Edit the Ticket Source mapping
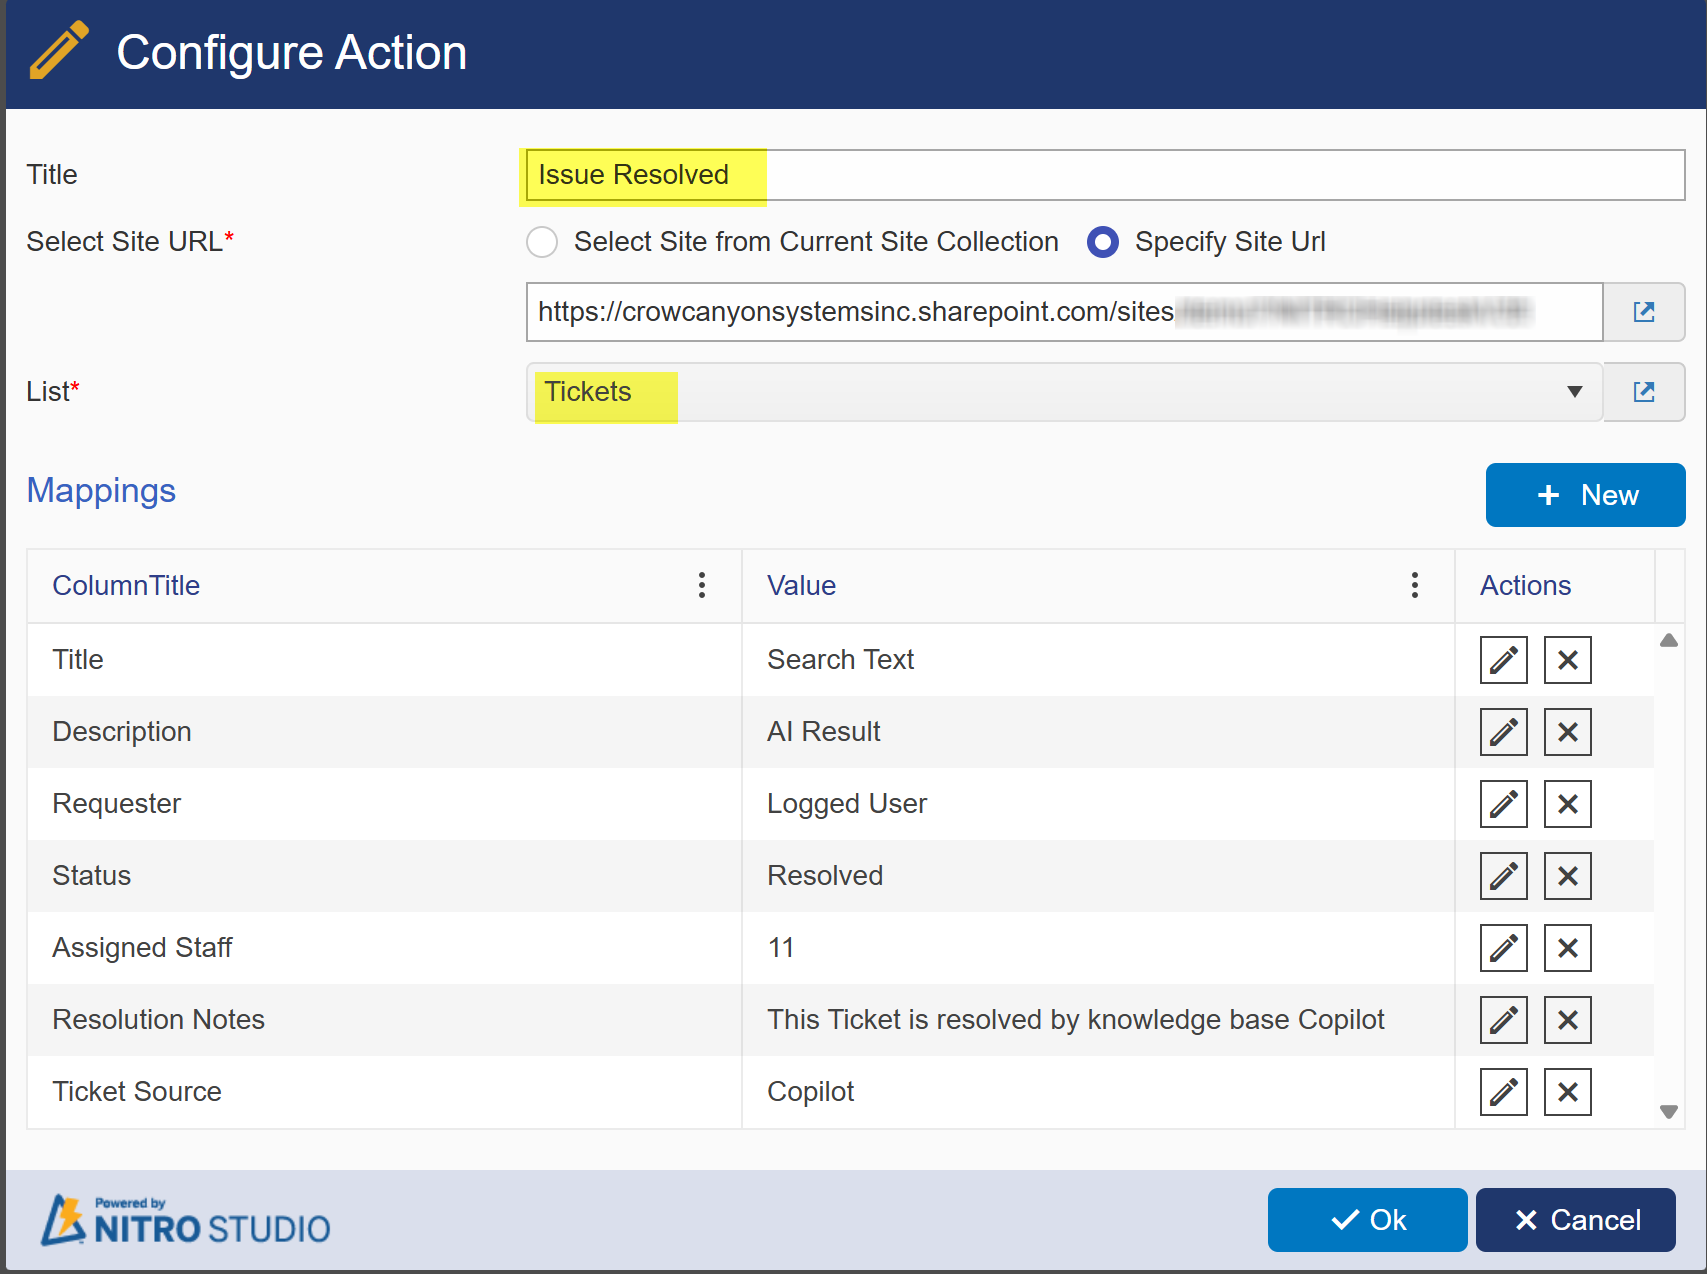 coord(1503,1092)
